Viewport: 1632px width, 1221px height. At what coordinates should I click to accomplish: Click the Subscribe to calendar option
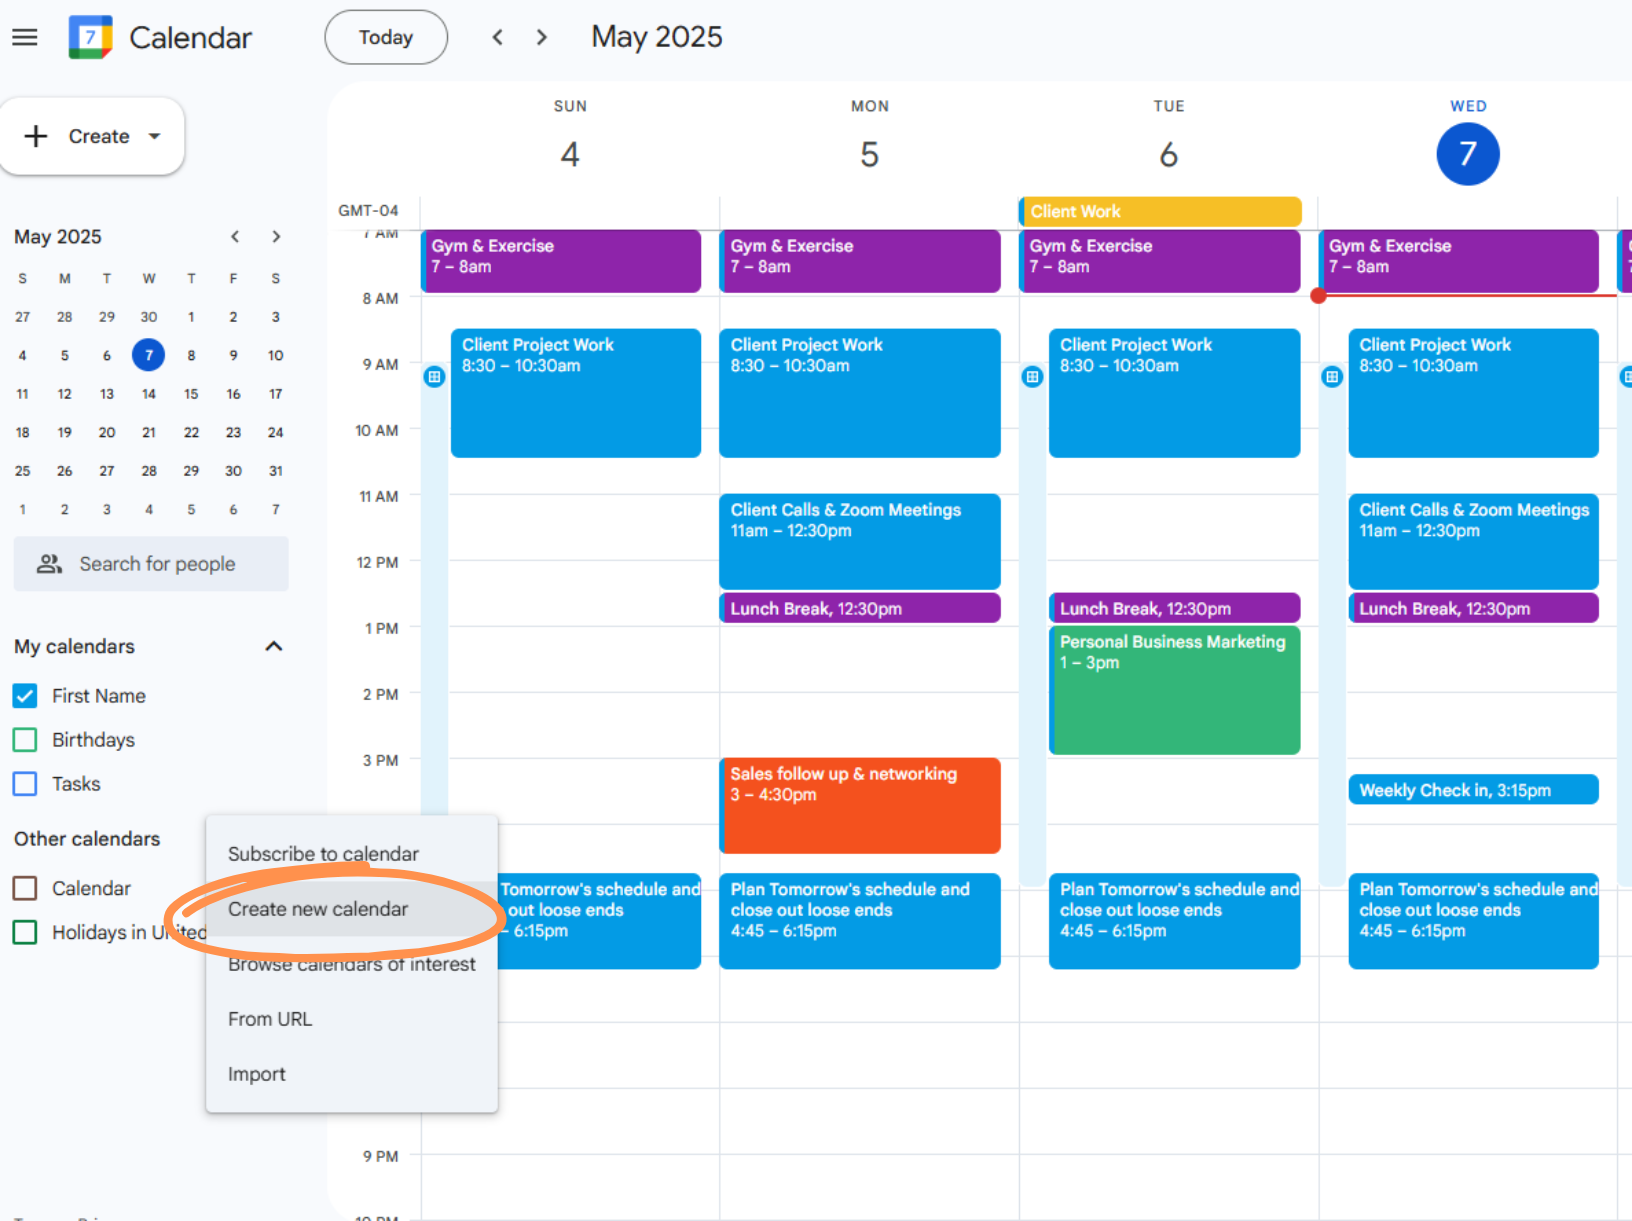(323, 853)
